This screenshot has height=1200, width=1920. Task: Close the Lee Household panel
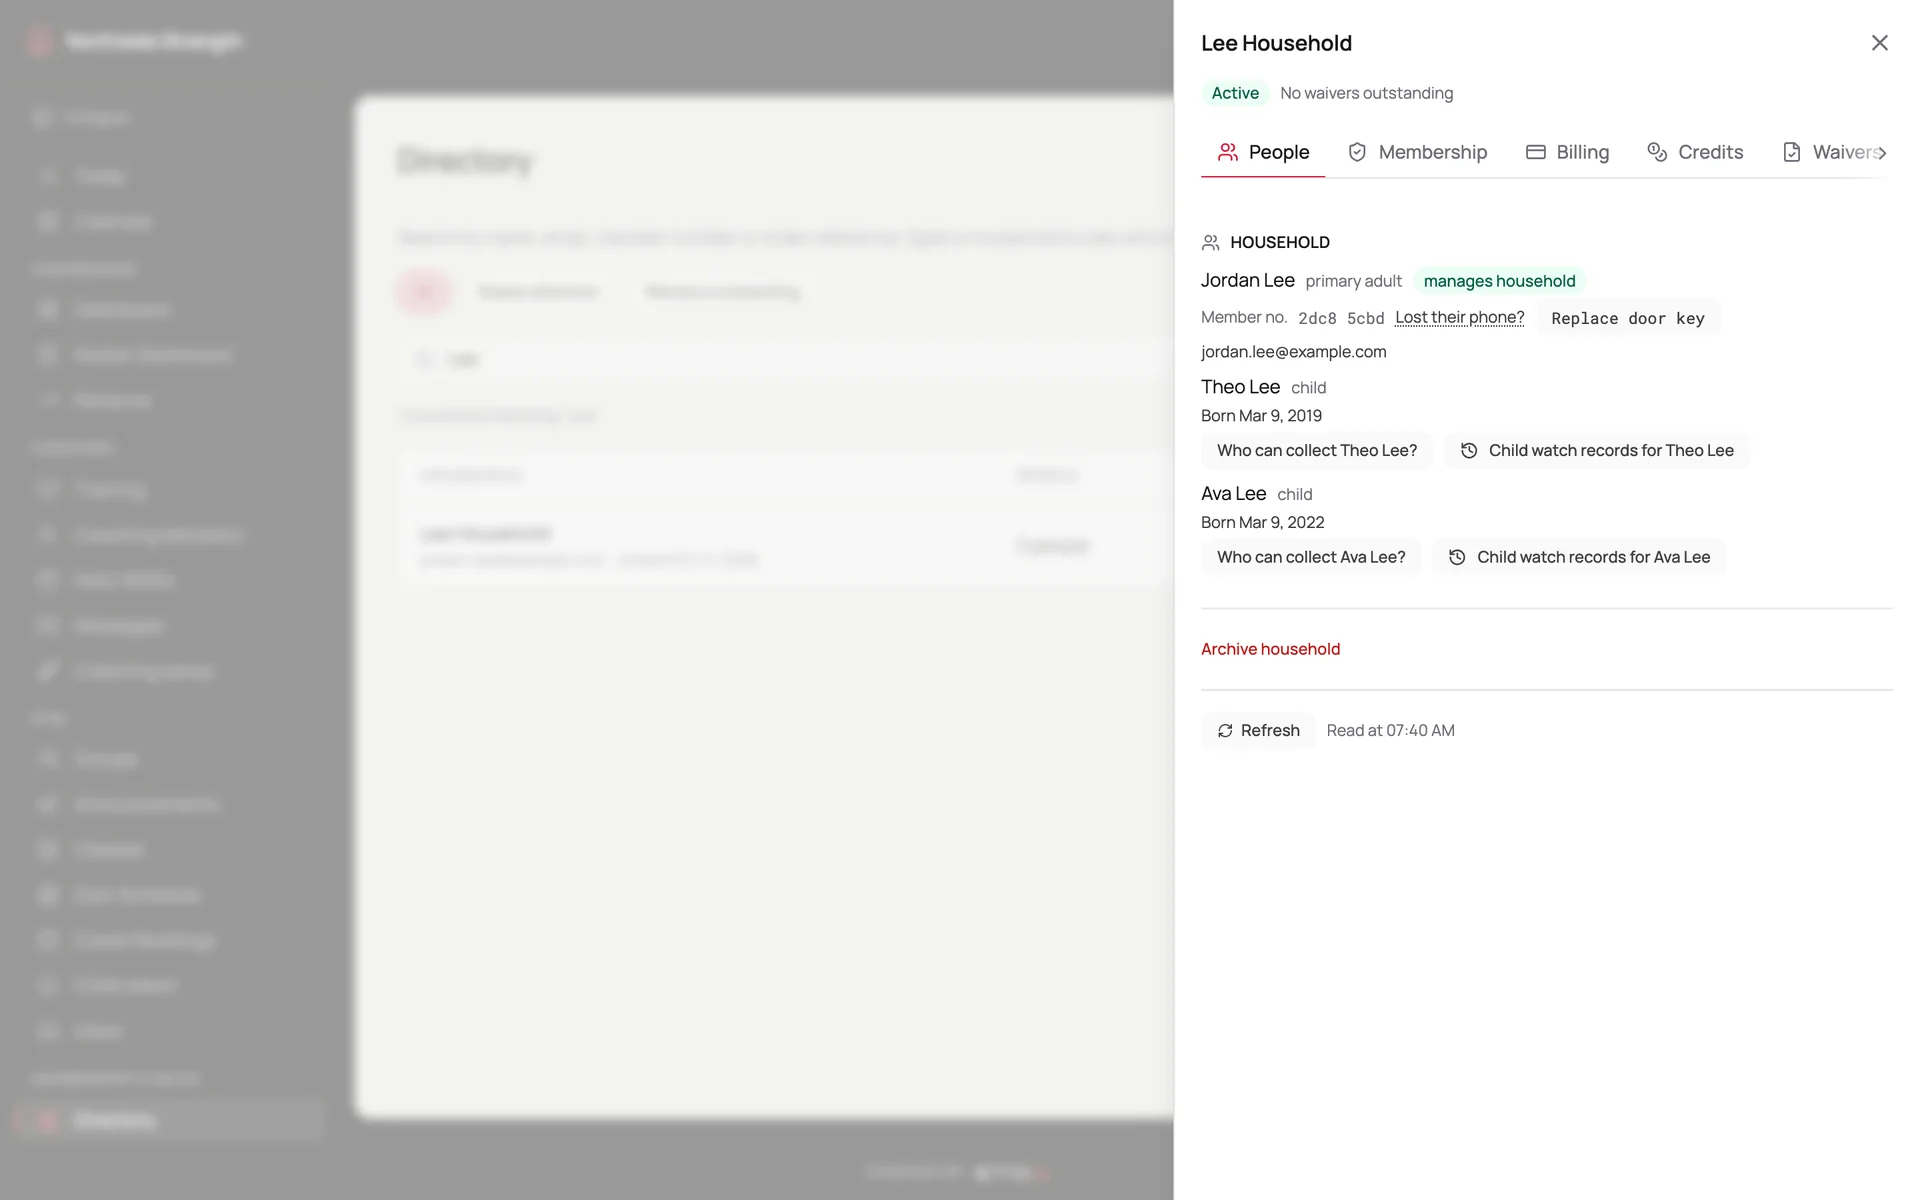click(1879, 43)
